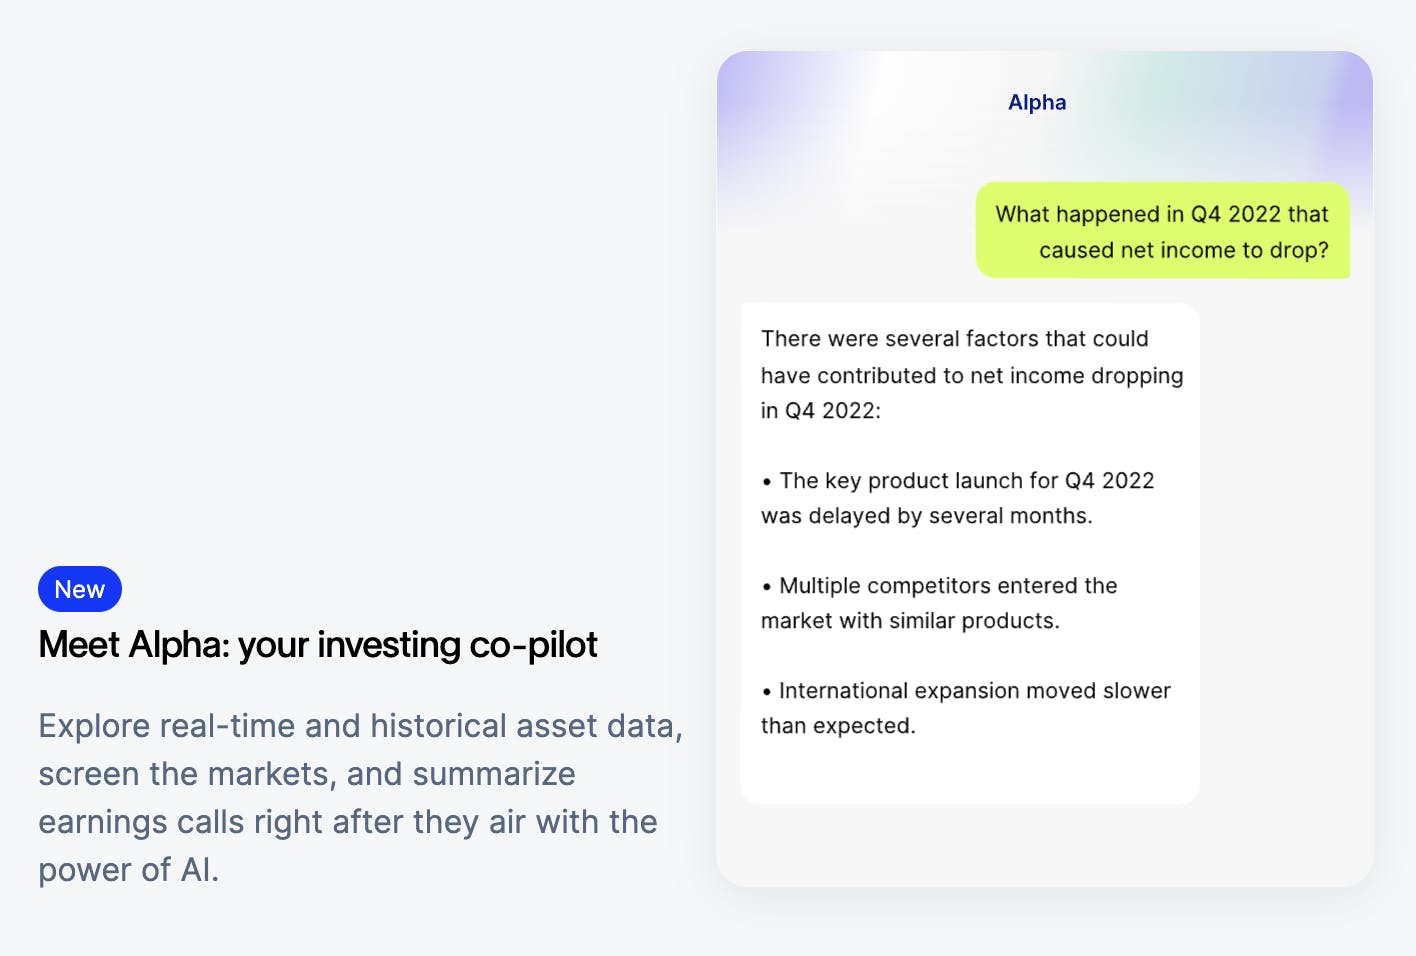
Task: Click the blue "New" badge
Action: point(80,589)
